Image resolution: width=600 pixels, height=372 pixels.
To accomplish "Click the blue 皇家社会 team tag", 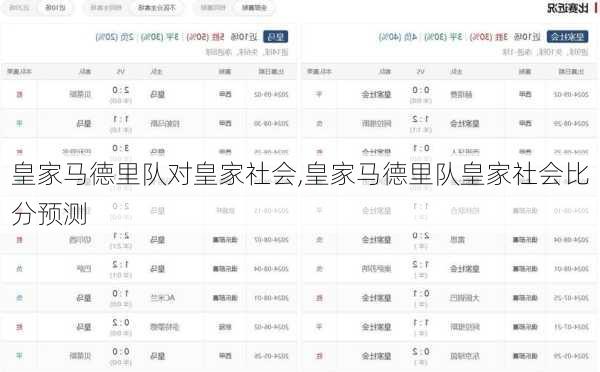I will pyautogui.click(x=567, y=37).
